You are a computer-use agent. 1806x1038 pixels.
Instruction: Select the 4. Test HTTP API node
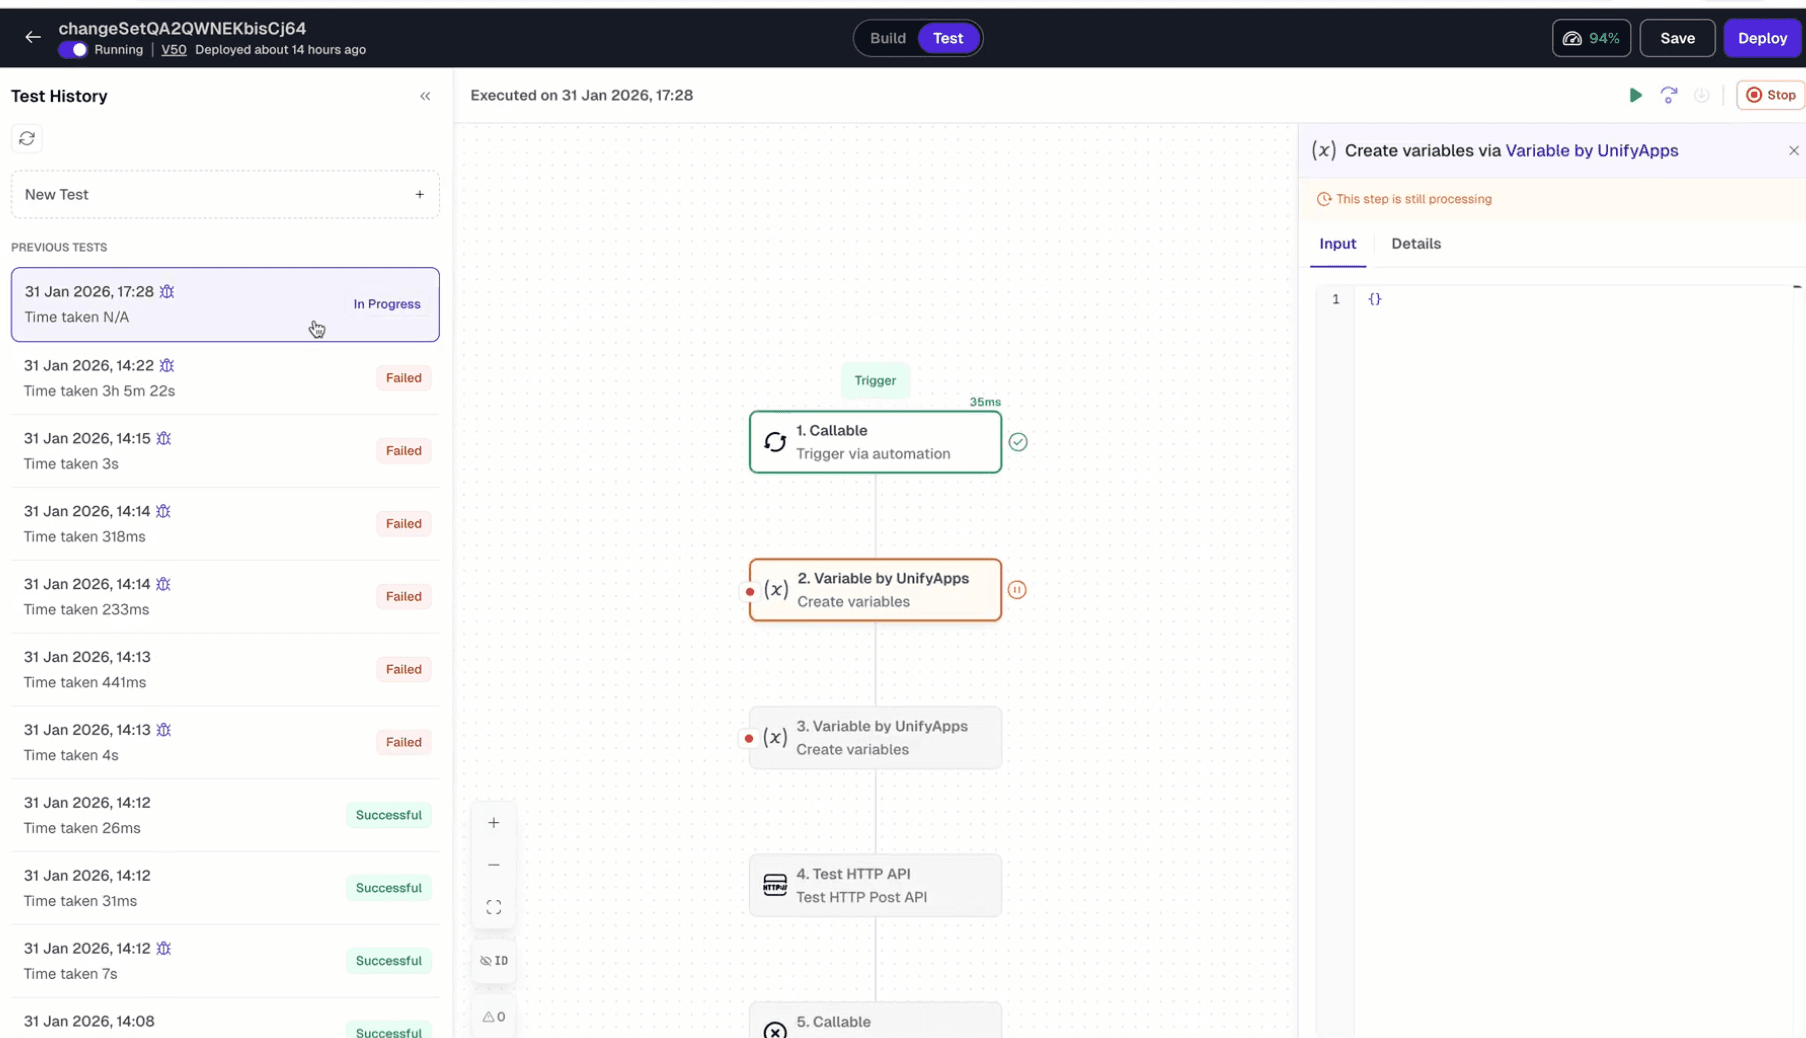click(875, 885)
